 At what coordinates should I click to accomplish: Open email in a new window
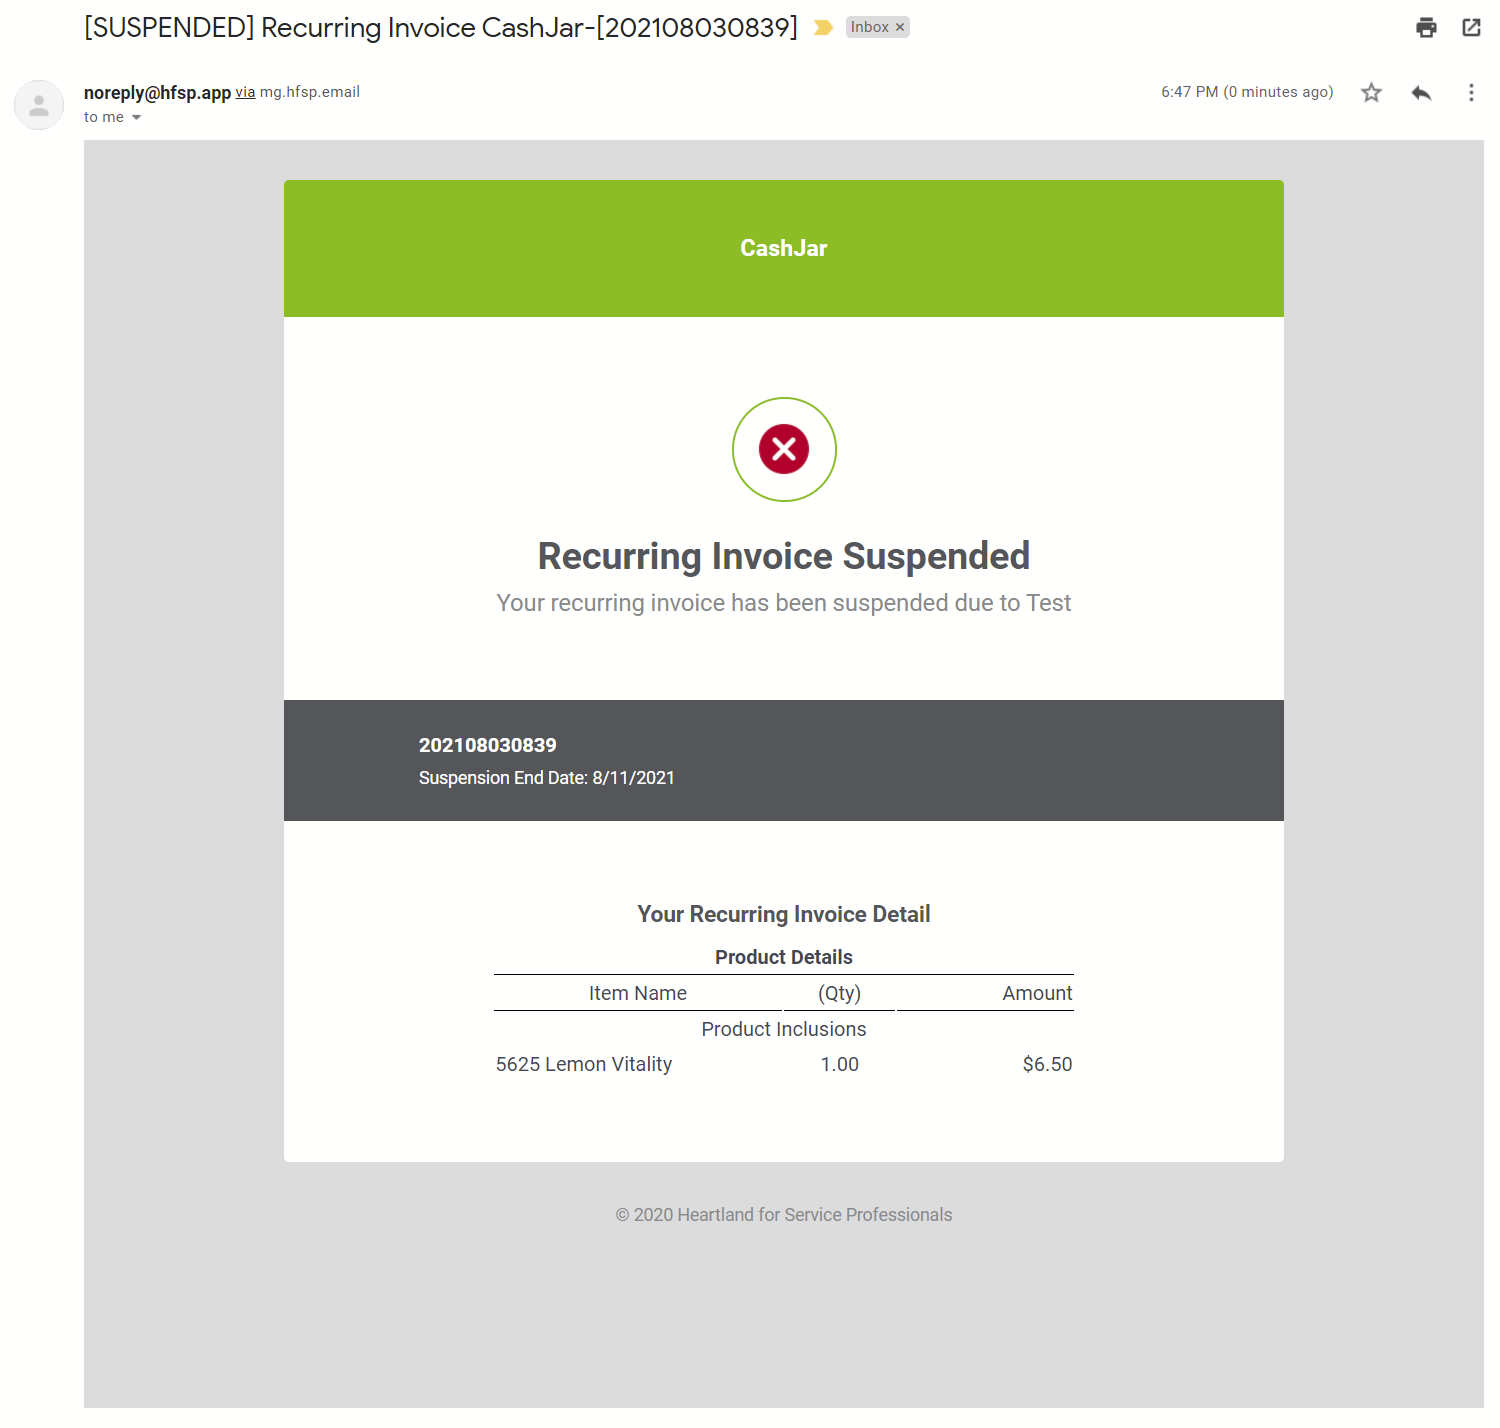1471,27
